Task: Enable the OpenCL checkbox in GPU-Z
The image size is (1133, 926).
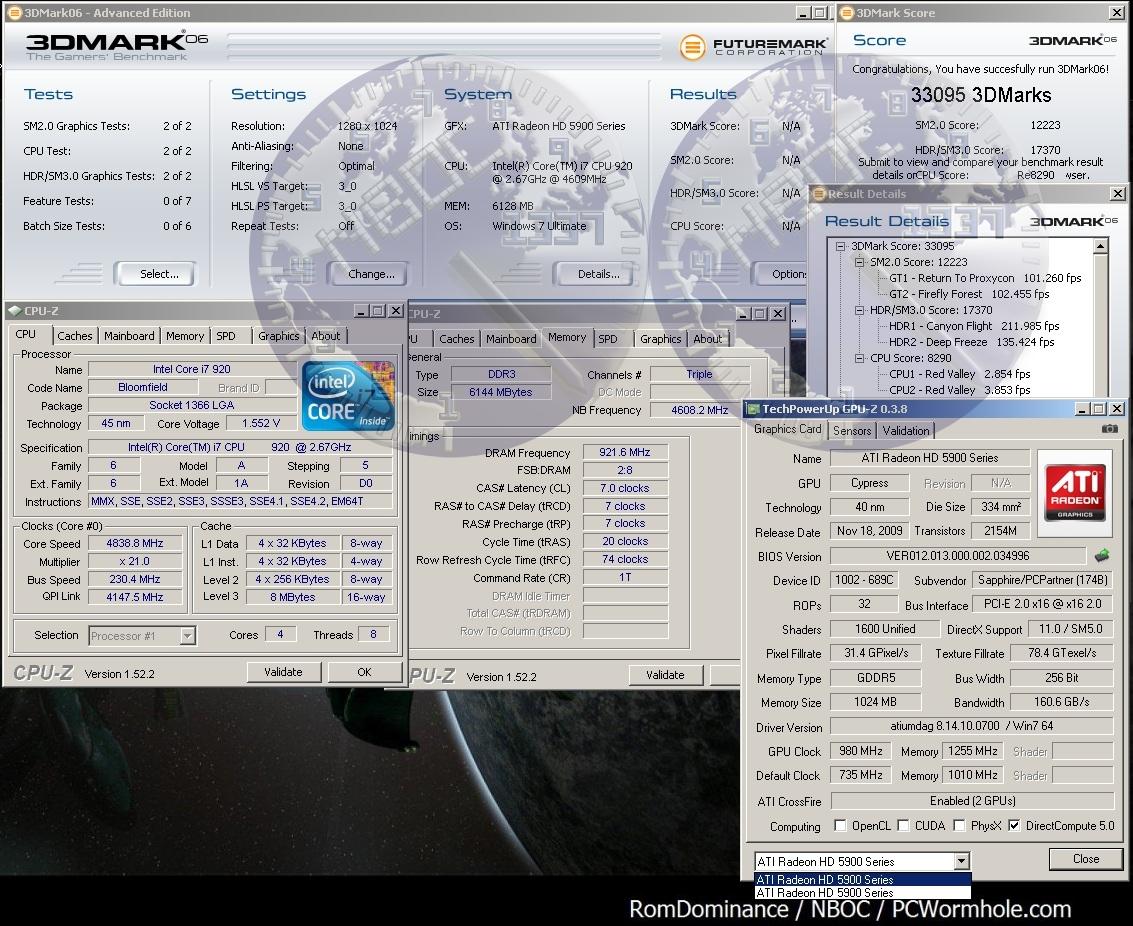Action: point(840,826)
